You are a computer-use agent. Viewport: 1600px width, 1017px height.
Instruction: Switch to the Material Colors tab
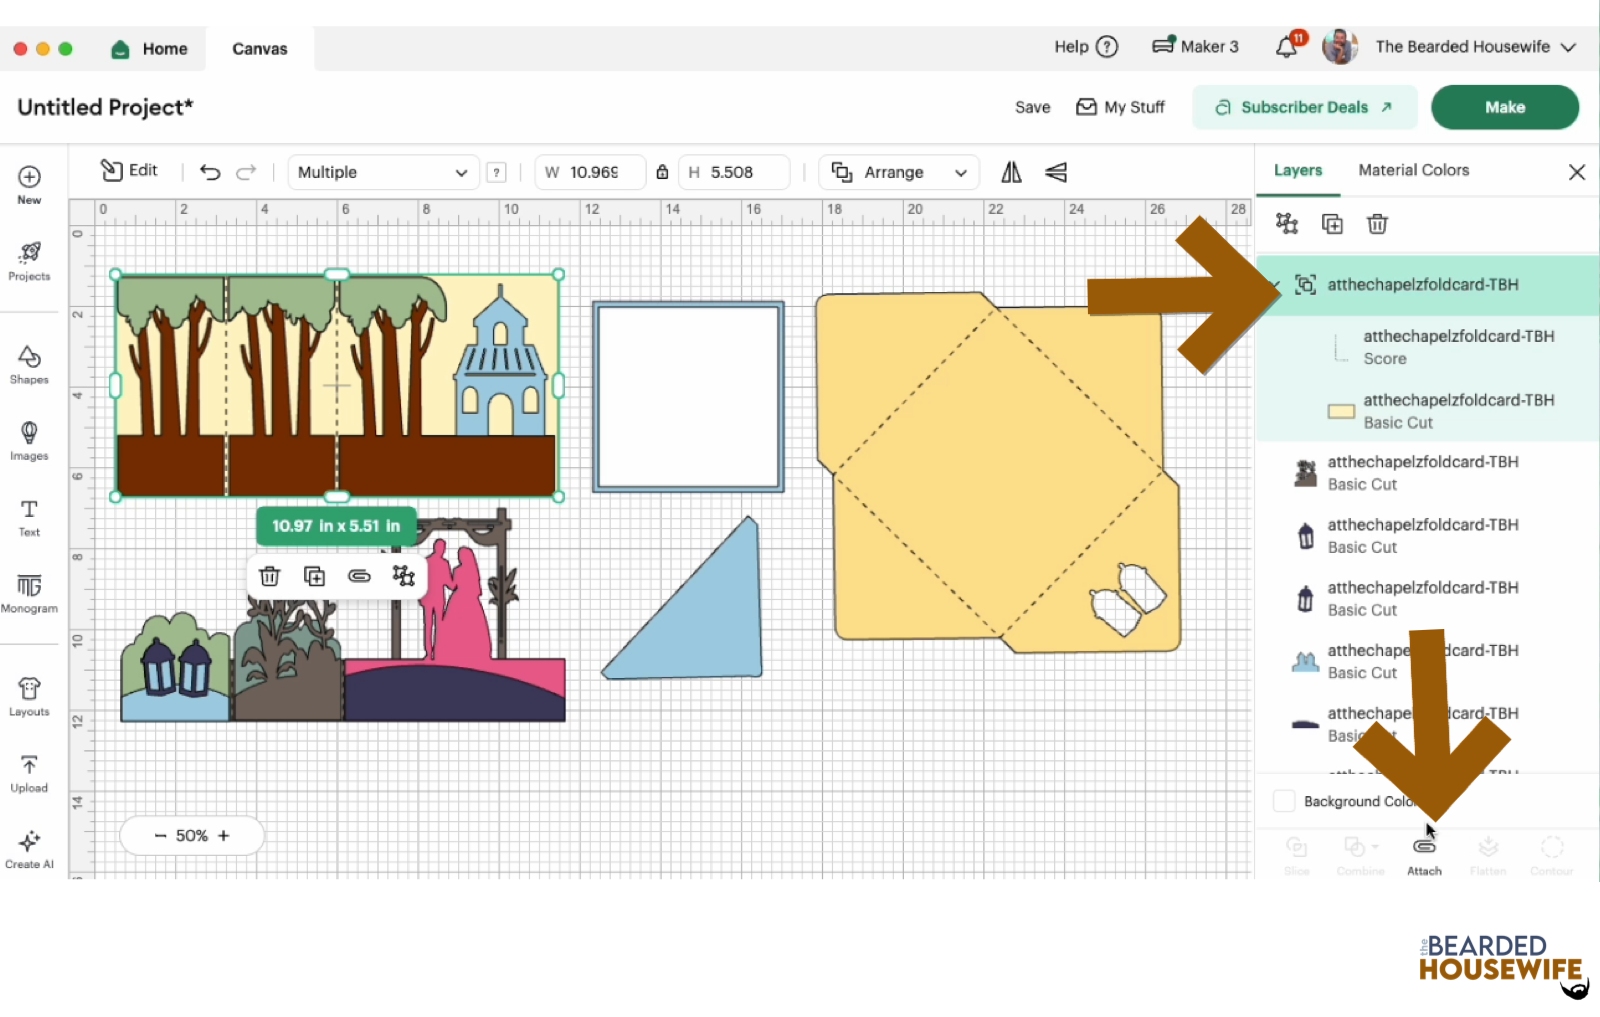pyautogui.click(x=1413, y=170)
